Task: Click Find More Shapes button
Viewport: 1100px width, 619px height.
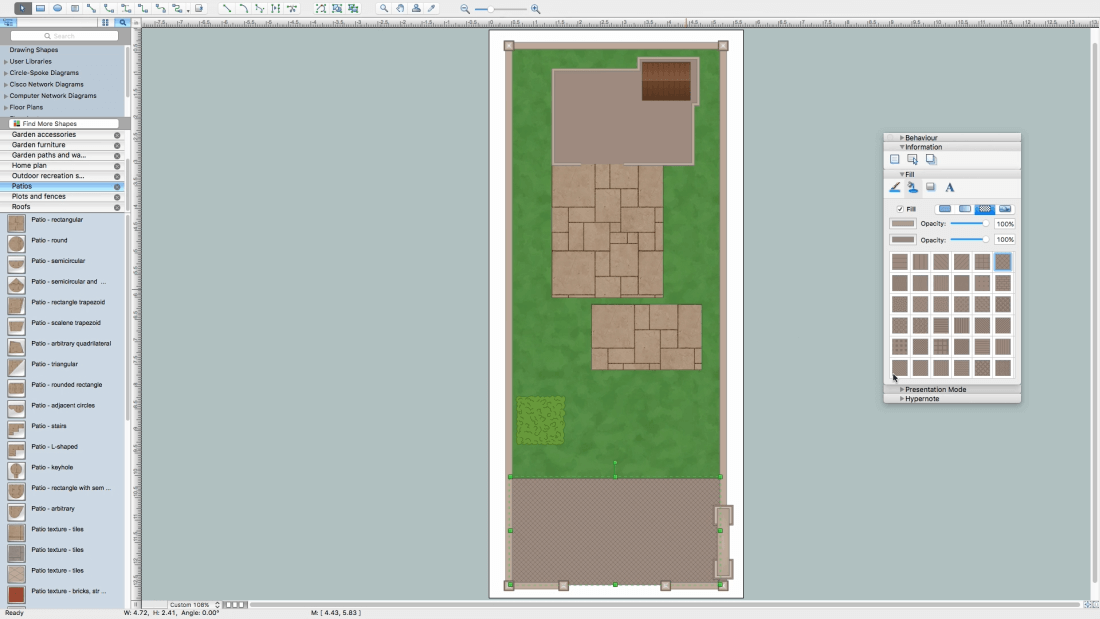Action: [49, 124]
